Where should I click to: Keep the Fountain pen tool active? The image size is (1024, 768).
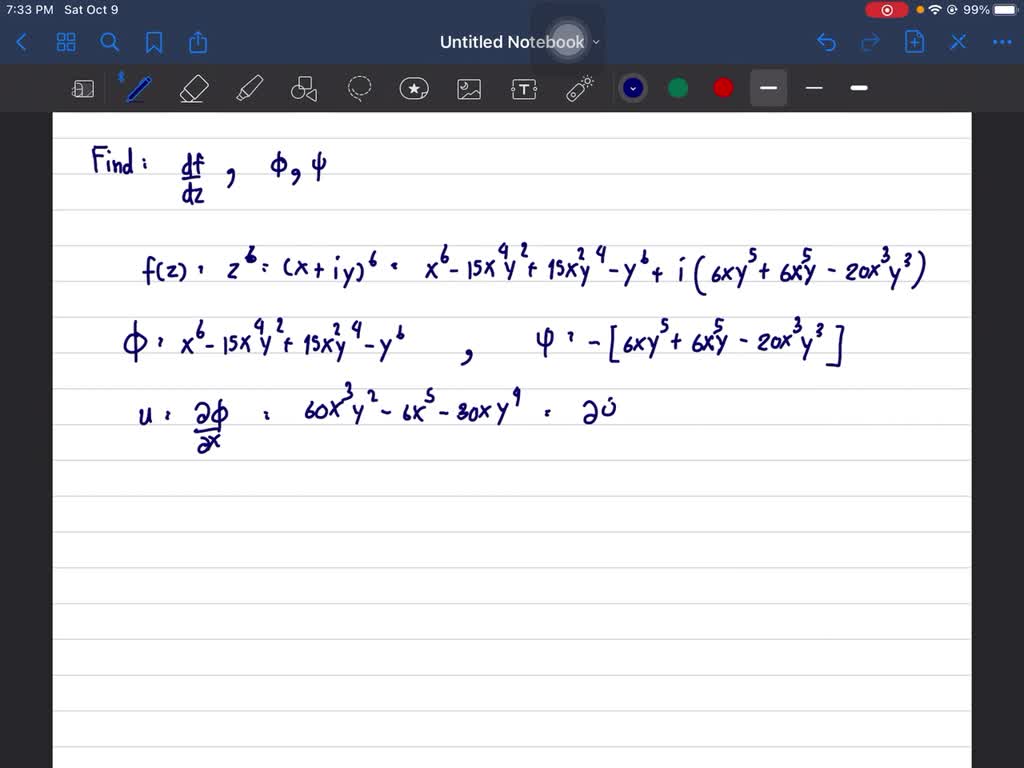click(x=137, y=88)
